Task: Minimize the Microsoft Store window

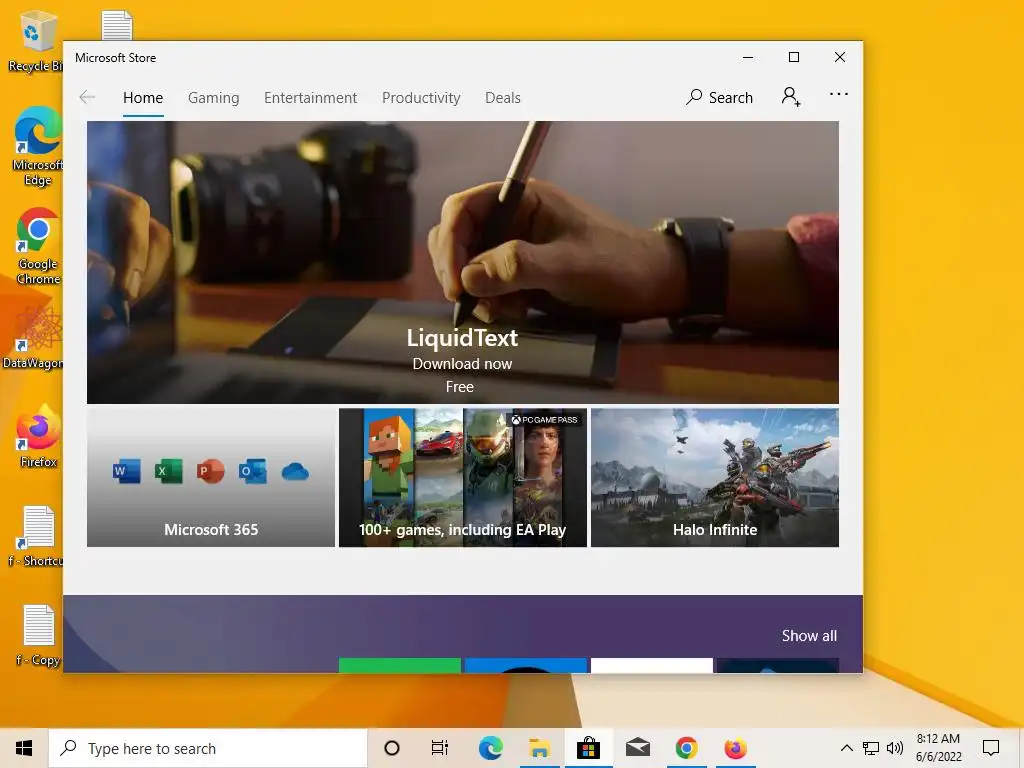Action: (x=748, y=57)
